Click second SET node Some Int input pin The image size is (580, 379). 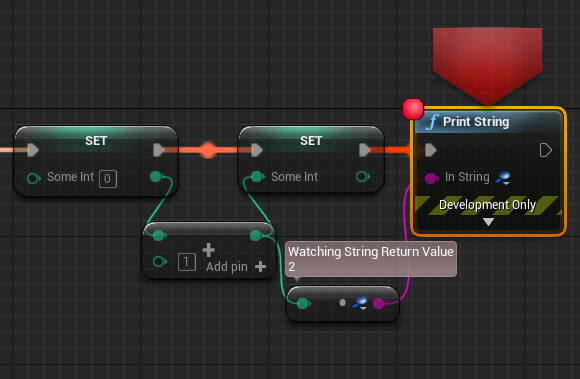257,177
